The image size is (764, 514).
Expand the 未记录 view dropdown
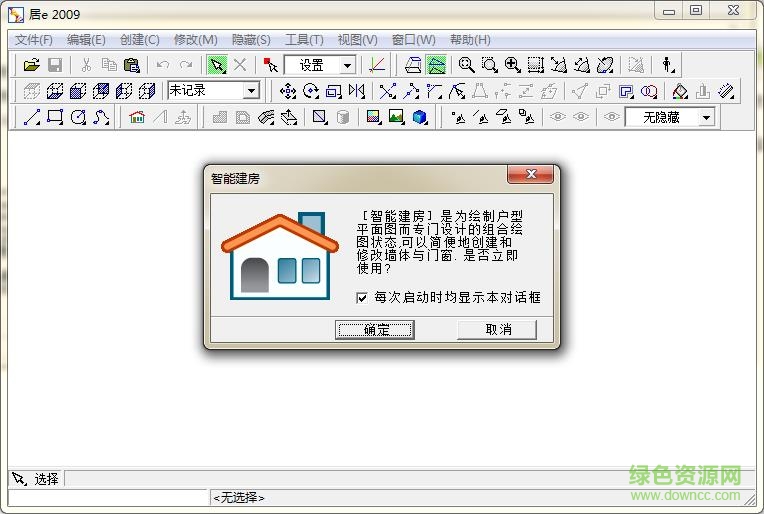point(251,91)
